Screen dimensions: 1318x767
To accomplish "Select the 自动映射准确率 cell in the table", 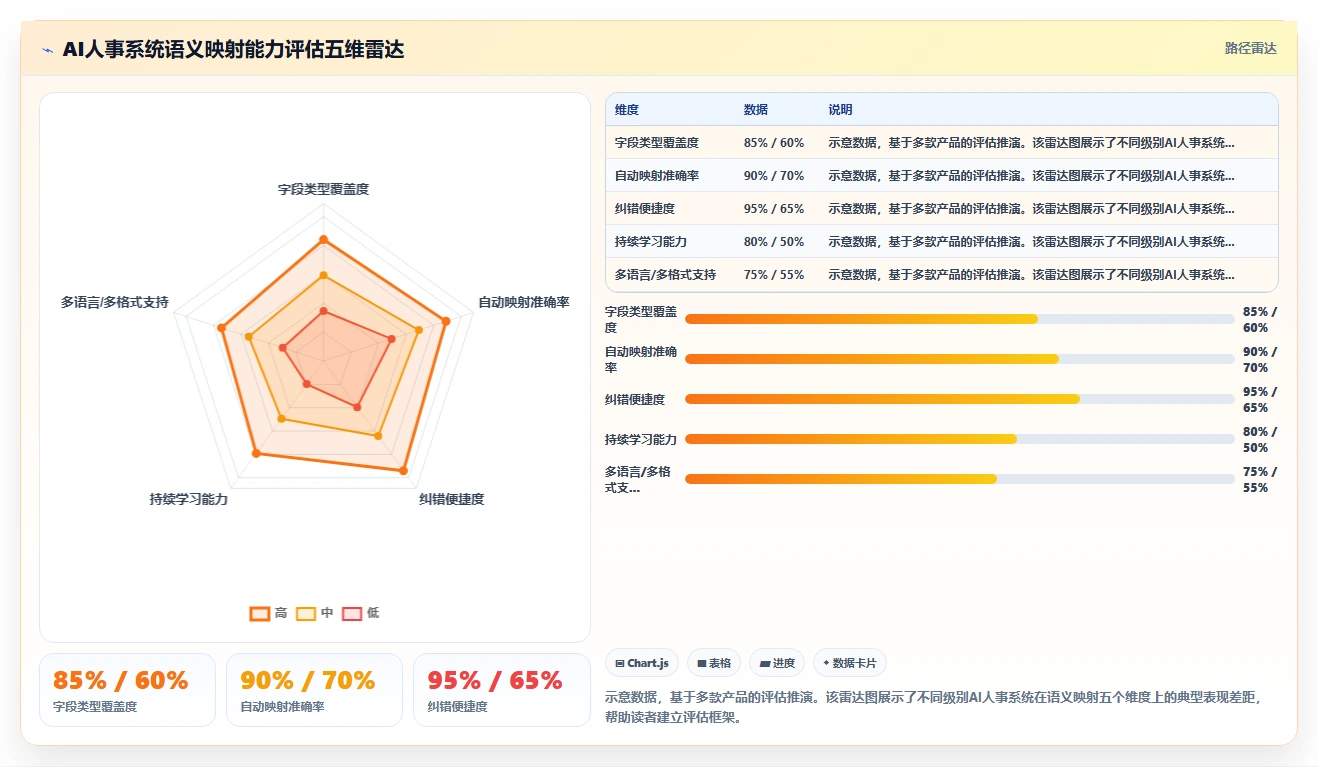I will [x=657, y=176].
